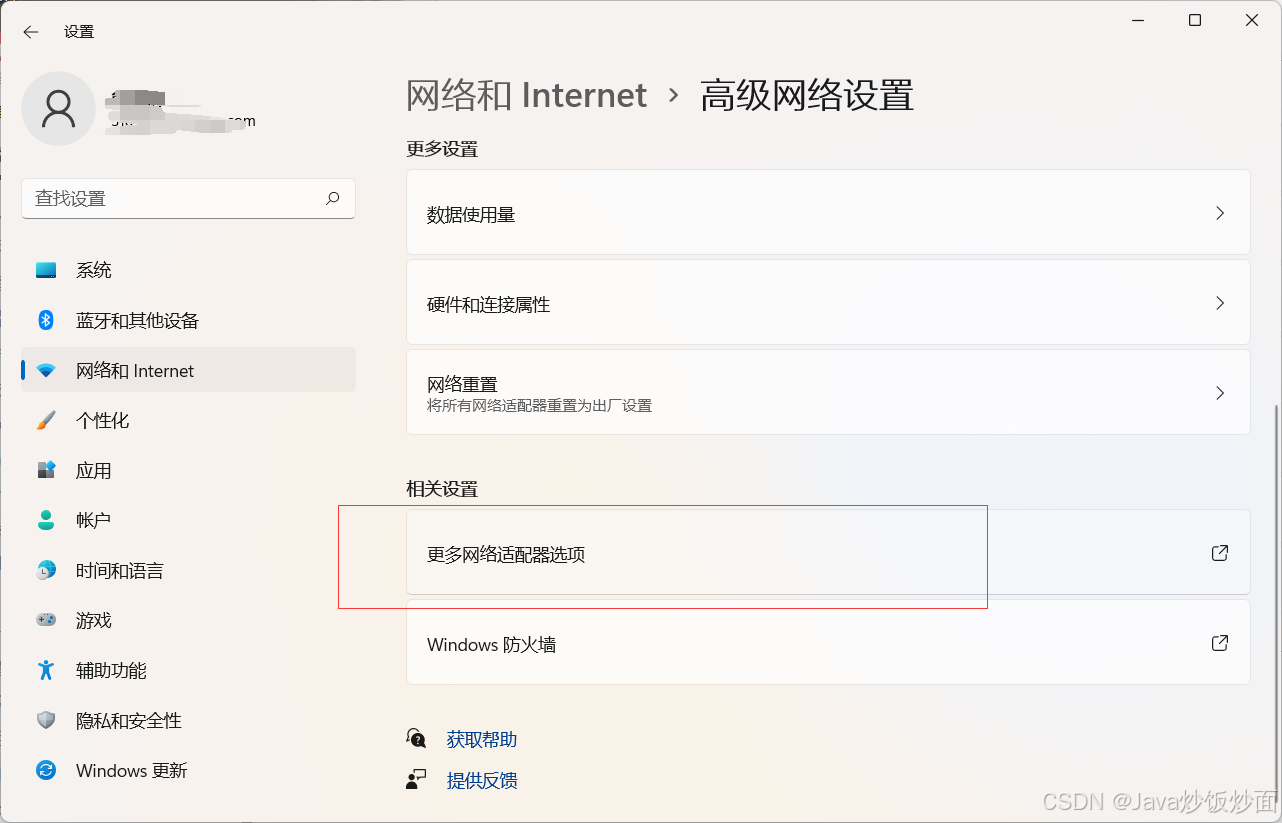Expand 数据使用量 with its chevron
The image size is (1282, 823).
1220,213
